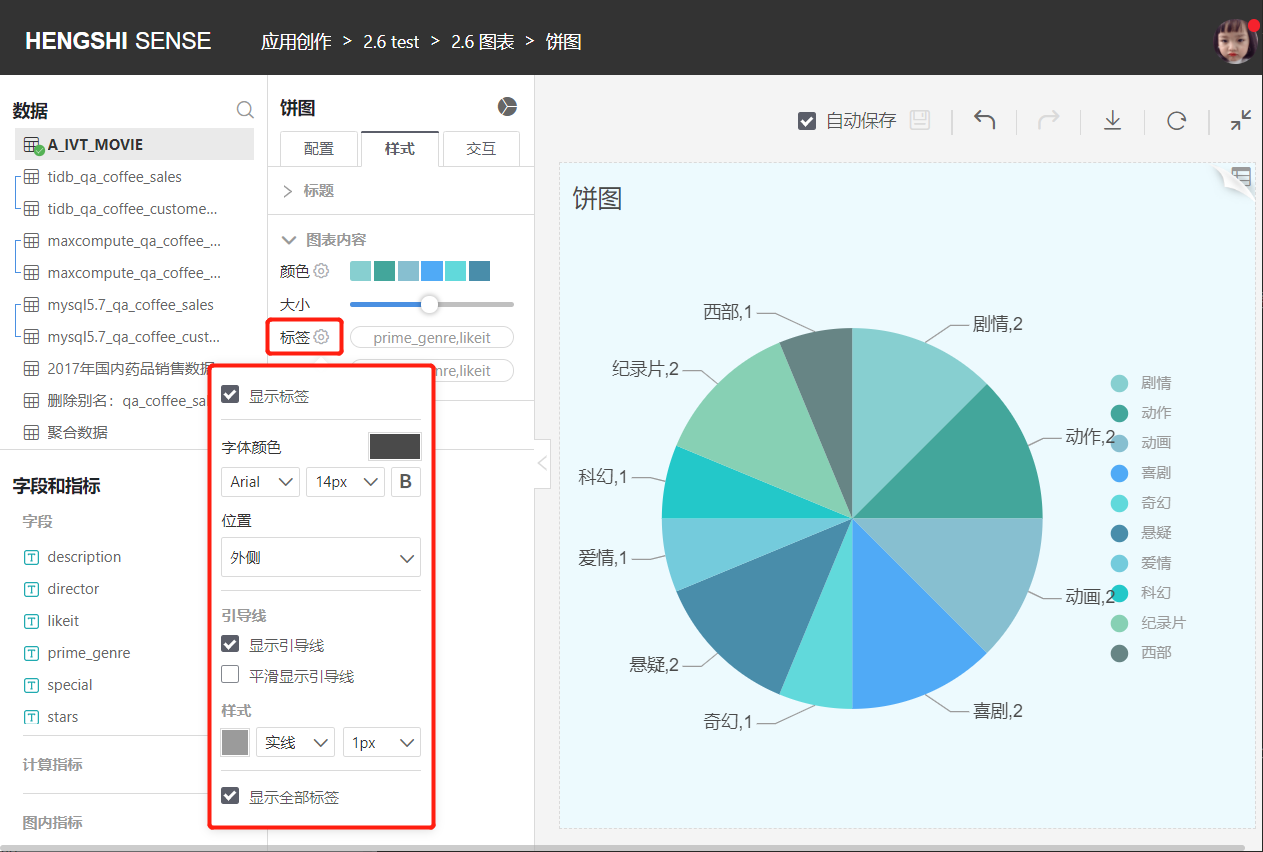Click mysql5.7_qa_coffee_sales table icon
The width and height of the screenshot is (1263, 852).
point(31,305)
